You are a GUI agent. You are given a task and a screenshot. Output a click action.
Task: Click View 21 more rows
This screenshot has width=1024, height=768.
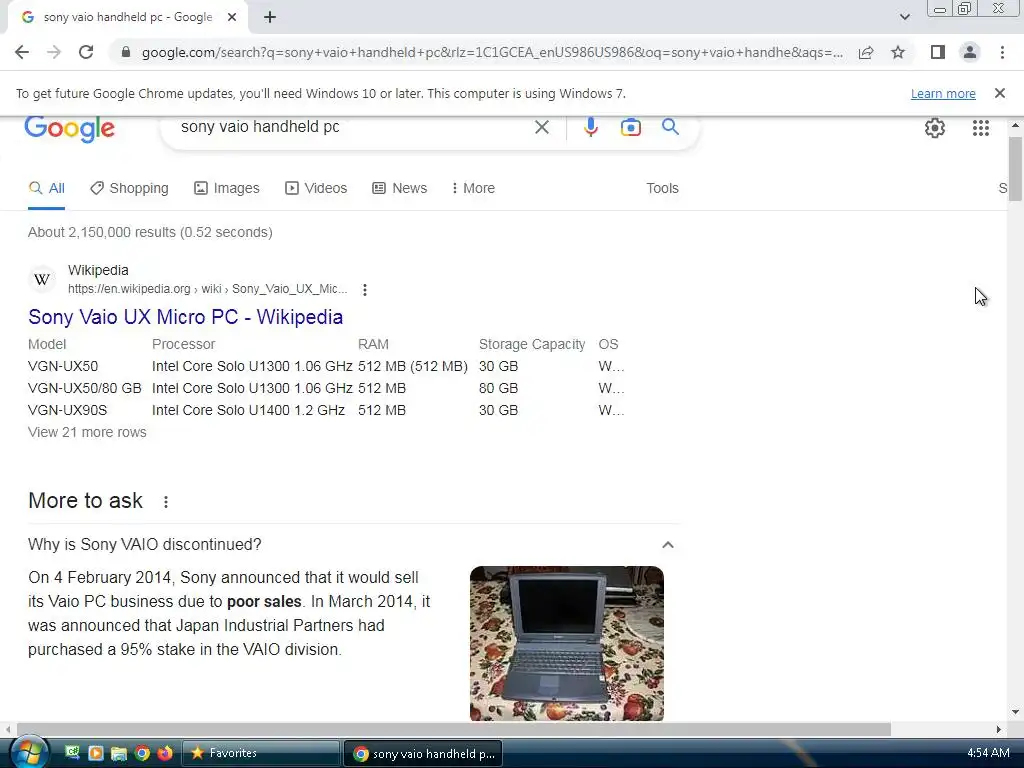point(87,432)
